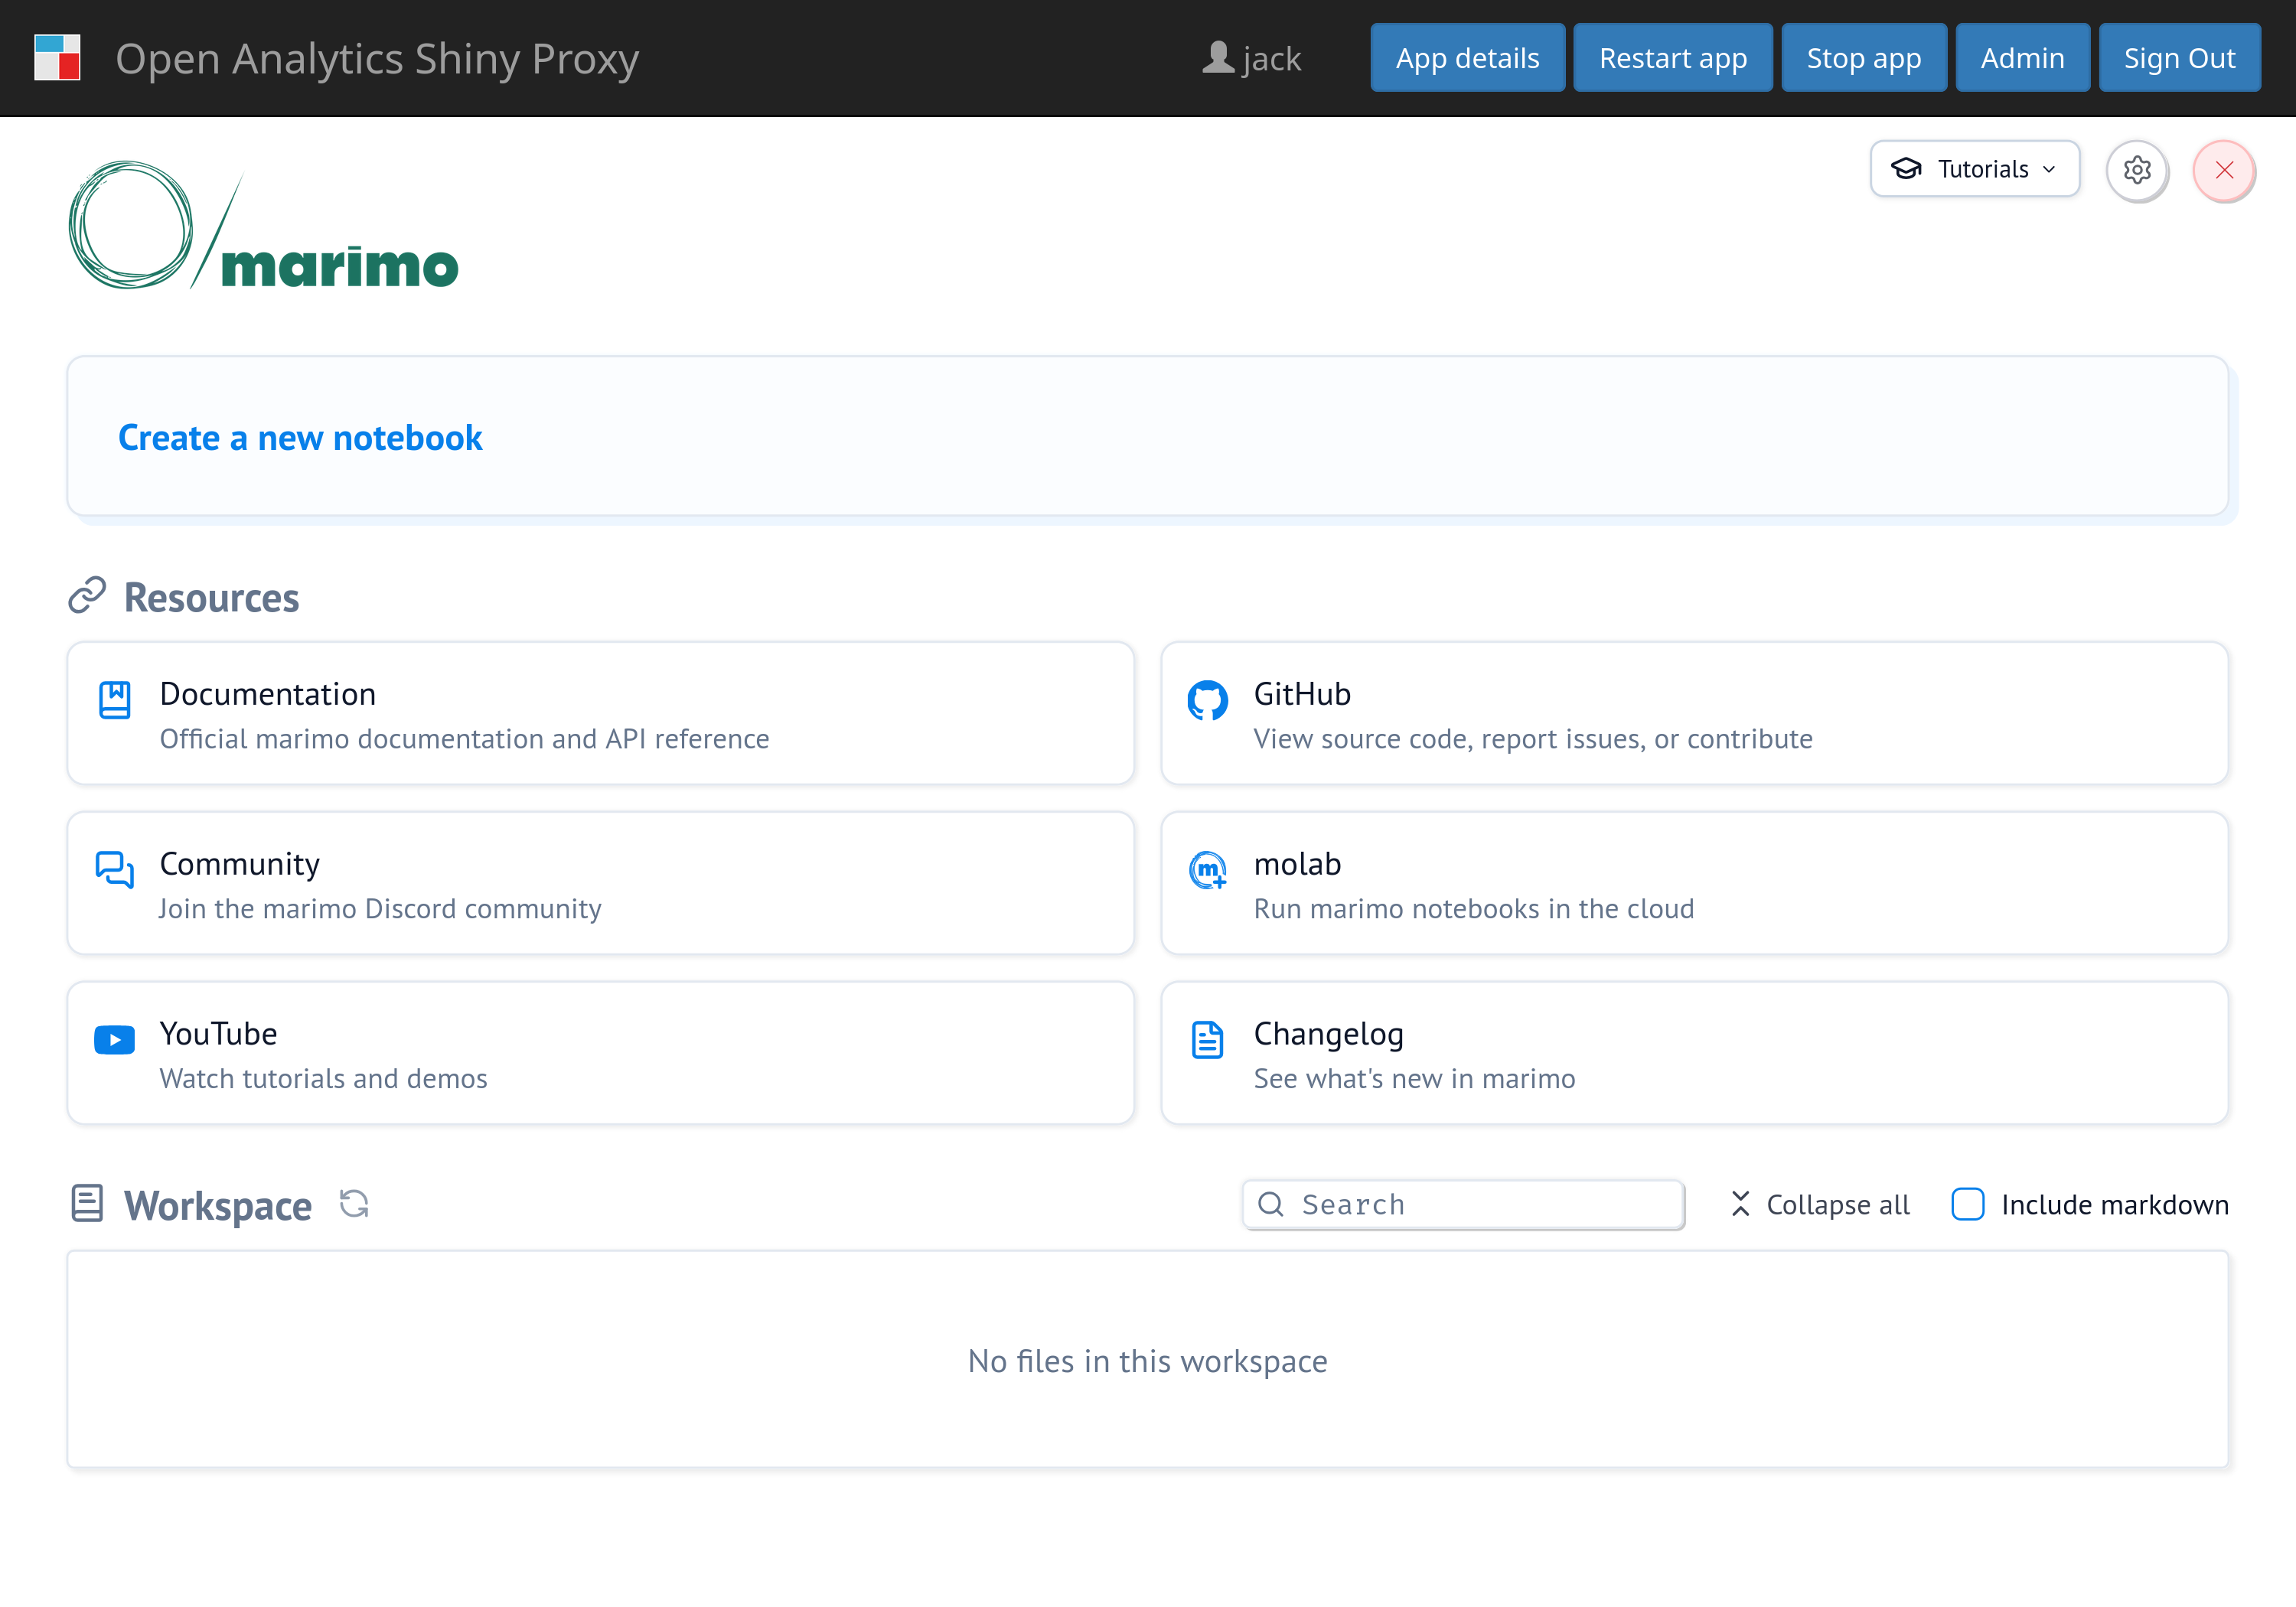Open the Documentation resource title
The width and height of the screenshot is (2296, 1607).
click(268, 694)
